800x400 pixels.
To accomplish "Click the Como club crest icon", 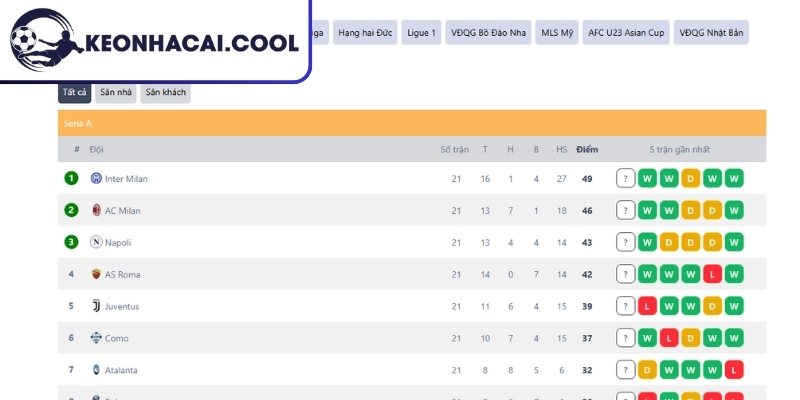I will tap(96, 337).
